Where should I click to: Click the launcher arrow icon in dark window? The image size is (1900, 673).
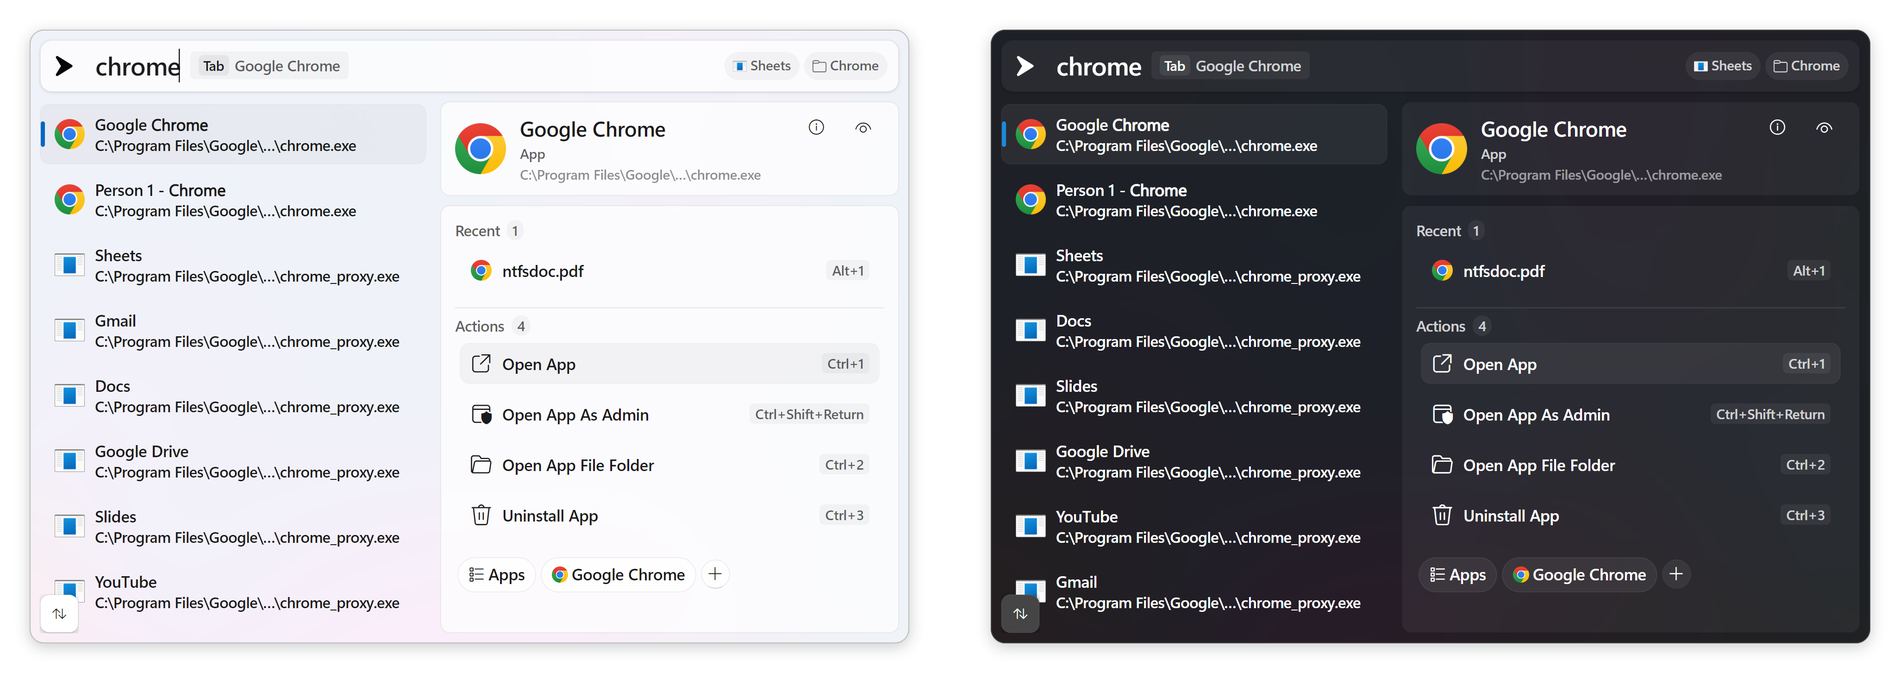coord(1025,66)
